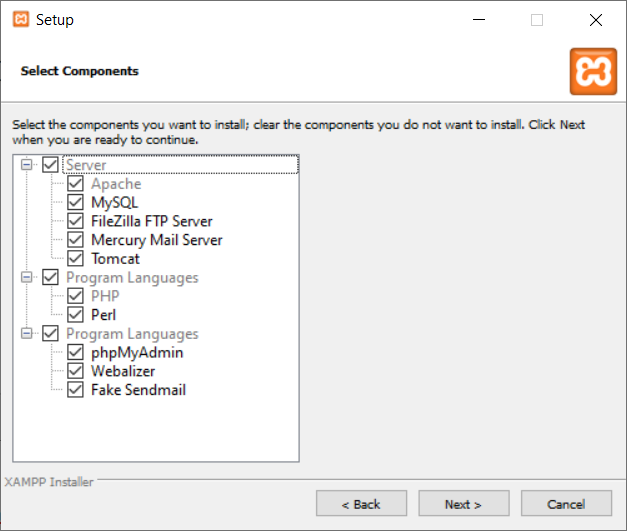Select the Server label in the tree
627x531 pixels.
(86, 165)
